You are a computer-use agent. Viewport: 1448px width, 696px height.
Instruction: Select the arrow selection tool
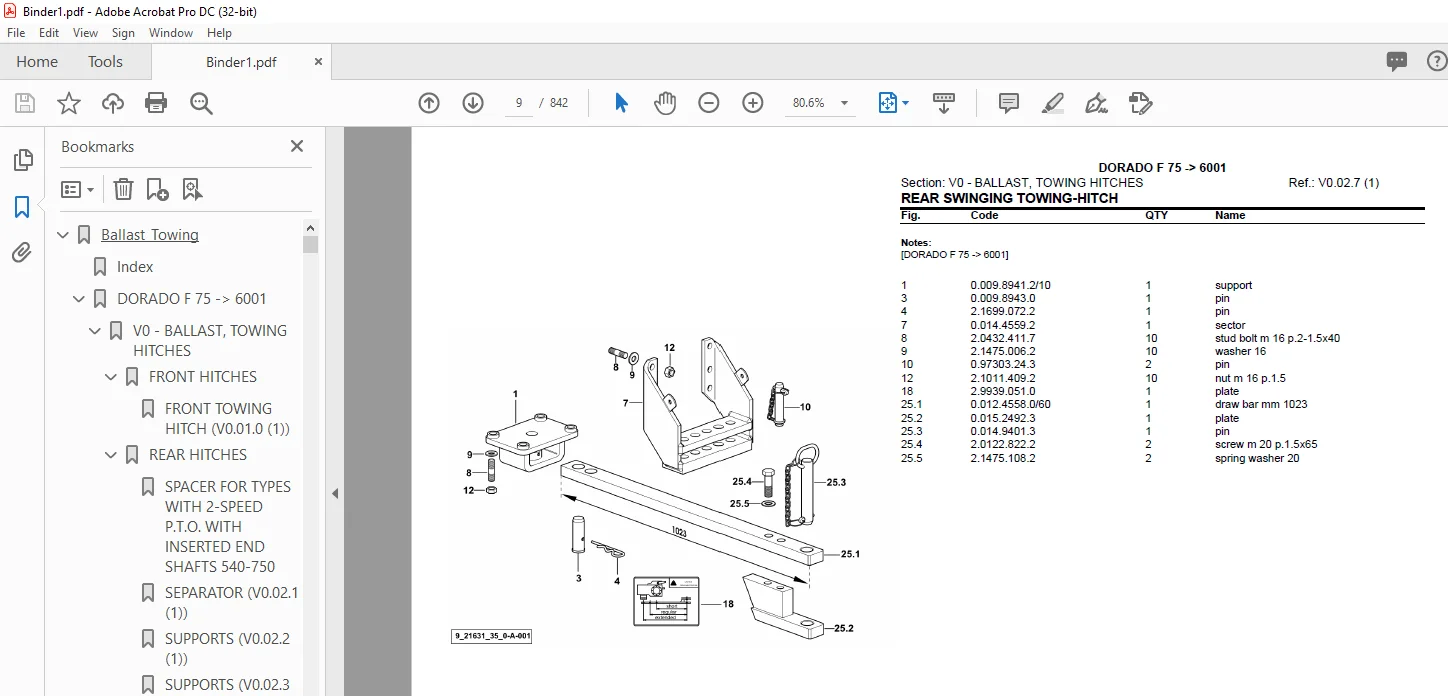click(x=621, y=103)
